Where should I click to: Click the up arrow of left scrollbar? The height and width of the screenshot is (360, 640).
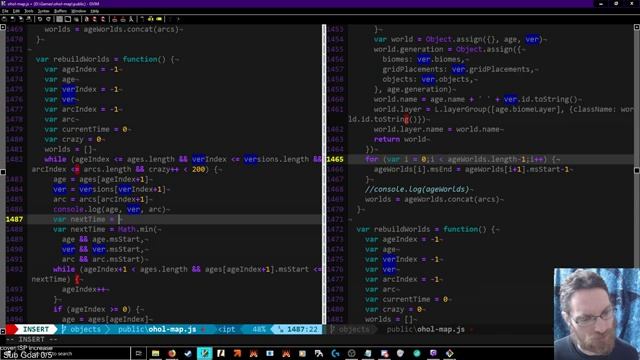coord(2,27)
